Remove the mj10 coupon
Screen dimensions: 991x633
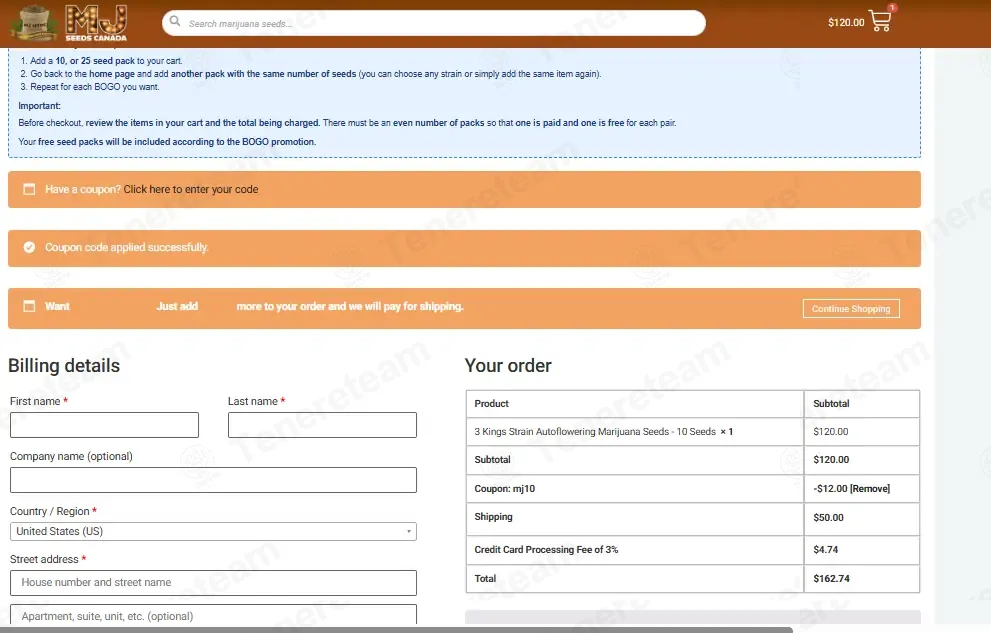pyautogui.click(x=870, y=488)
